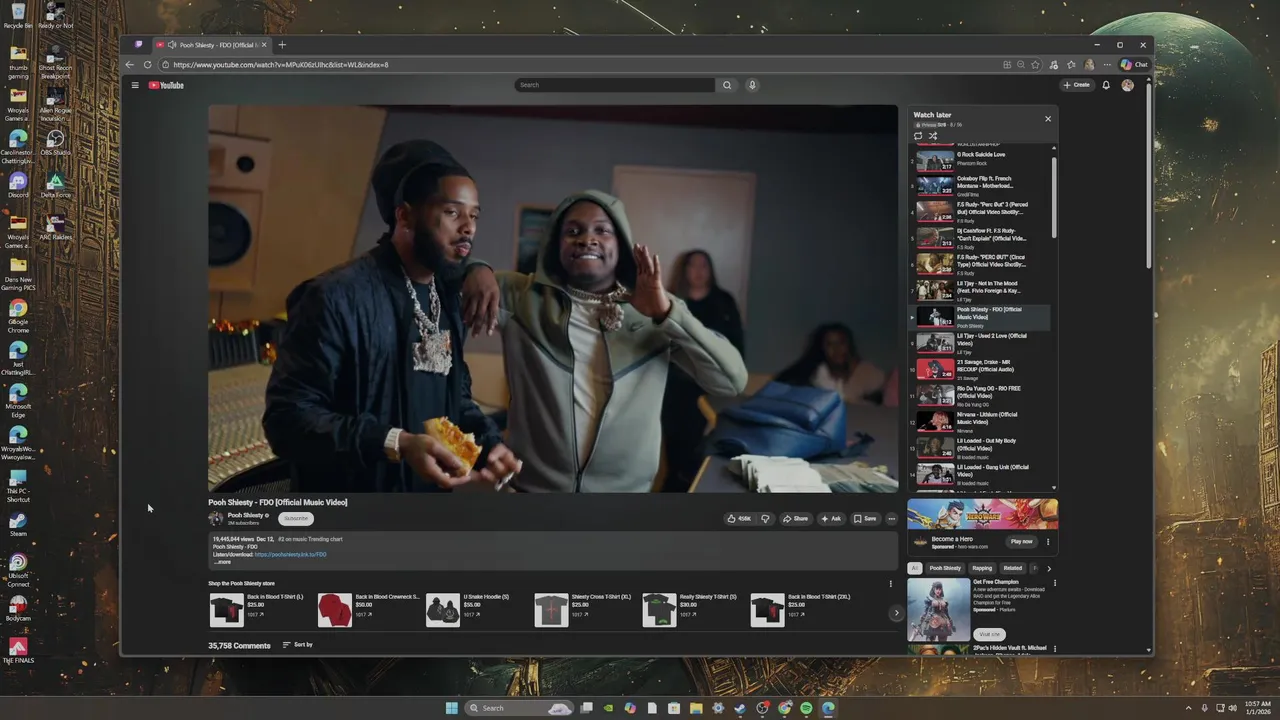Open Become a Hero ad options menu
Screen dimensions: 1280x720
click(1048, 541)
